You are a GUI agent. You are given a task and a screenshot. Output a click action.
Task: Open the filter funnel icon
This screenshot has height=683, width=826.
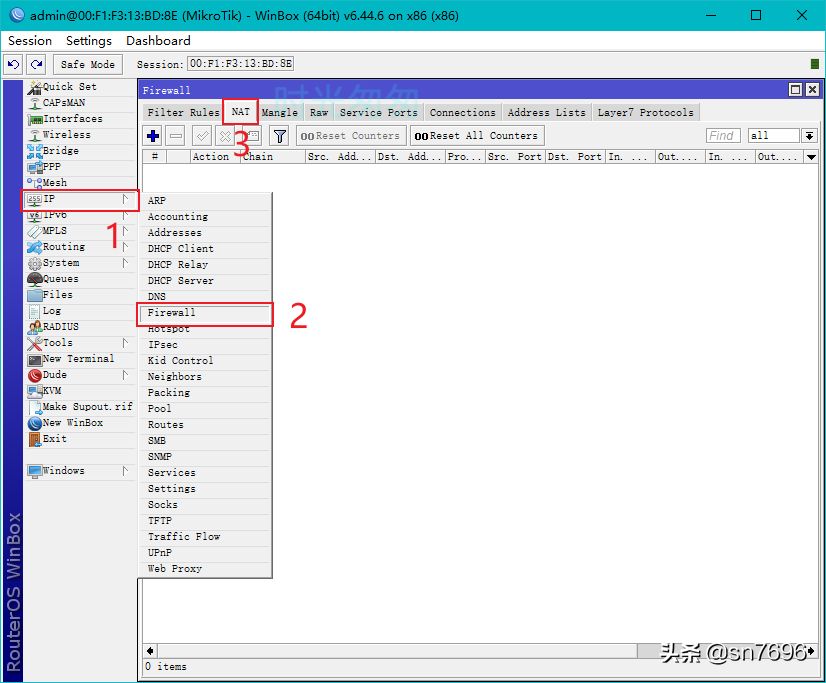coord(279,136)
